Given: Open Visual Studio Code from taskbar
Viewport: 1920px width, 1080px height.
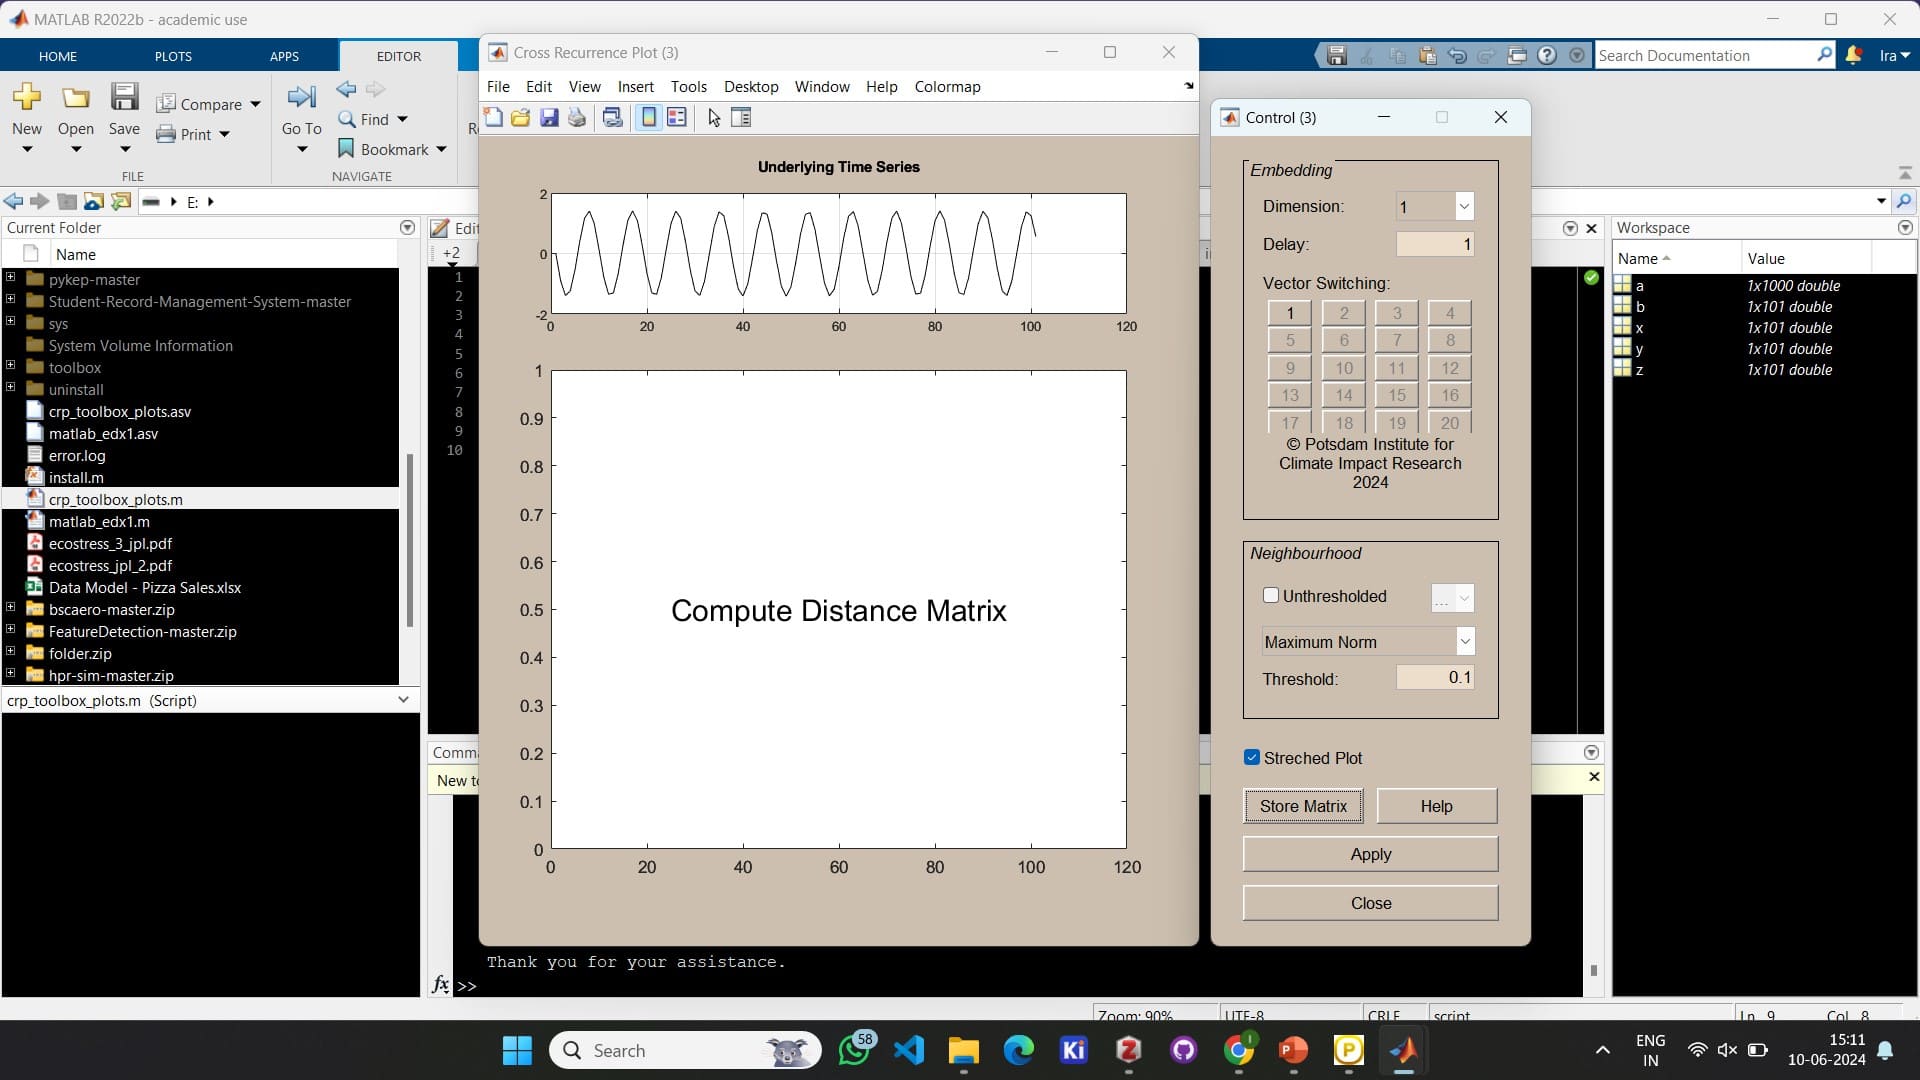Looking at the screenshot, I should [909, 1050].
